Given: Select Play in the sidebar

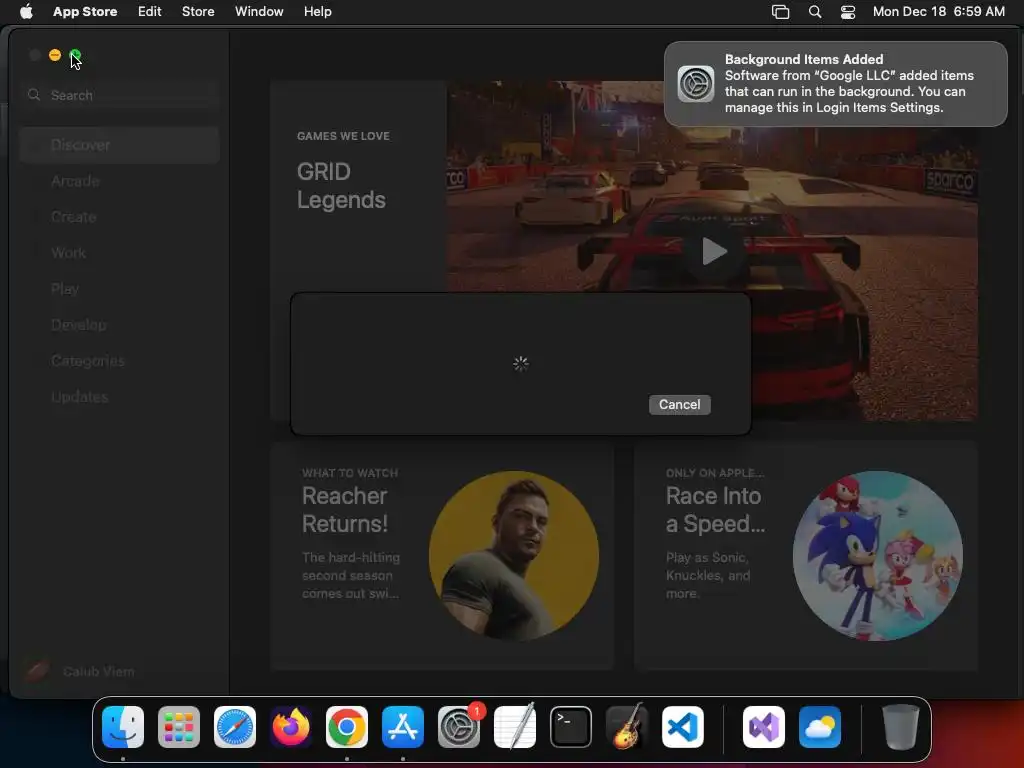Looking at the screenshot, I should [120, 289].
